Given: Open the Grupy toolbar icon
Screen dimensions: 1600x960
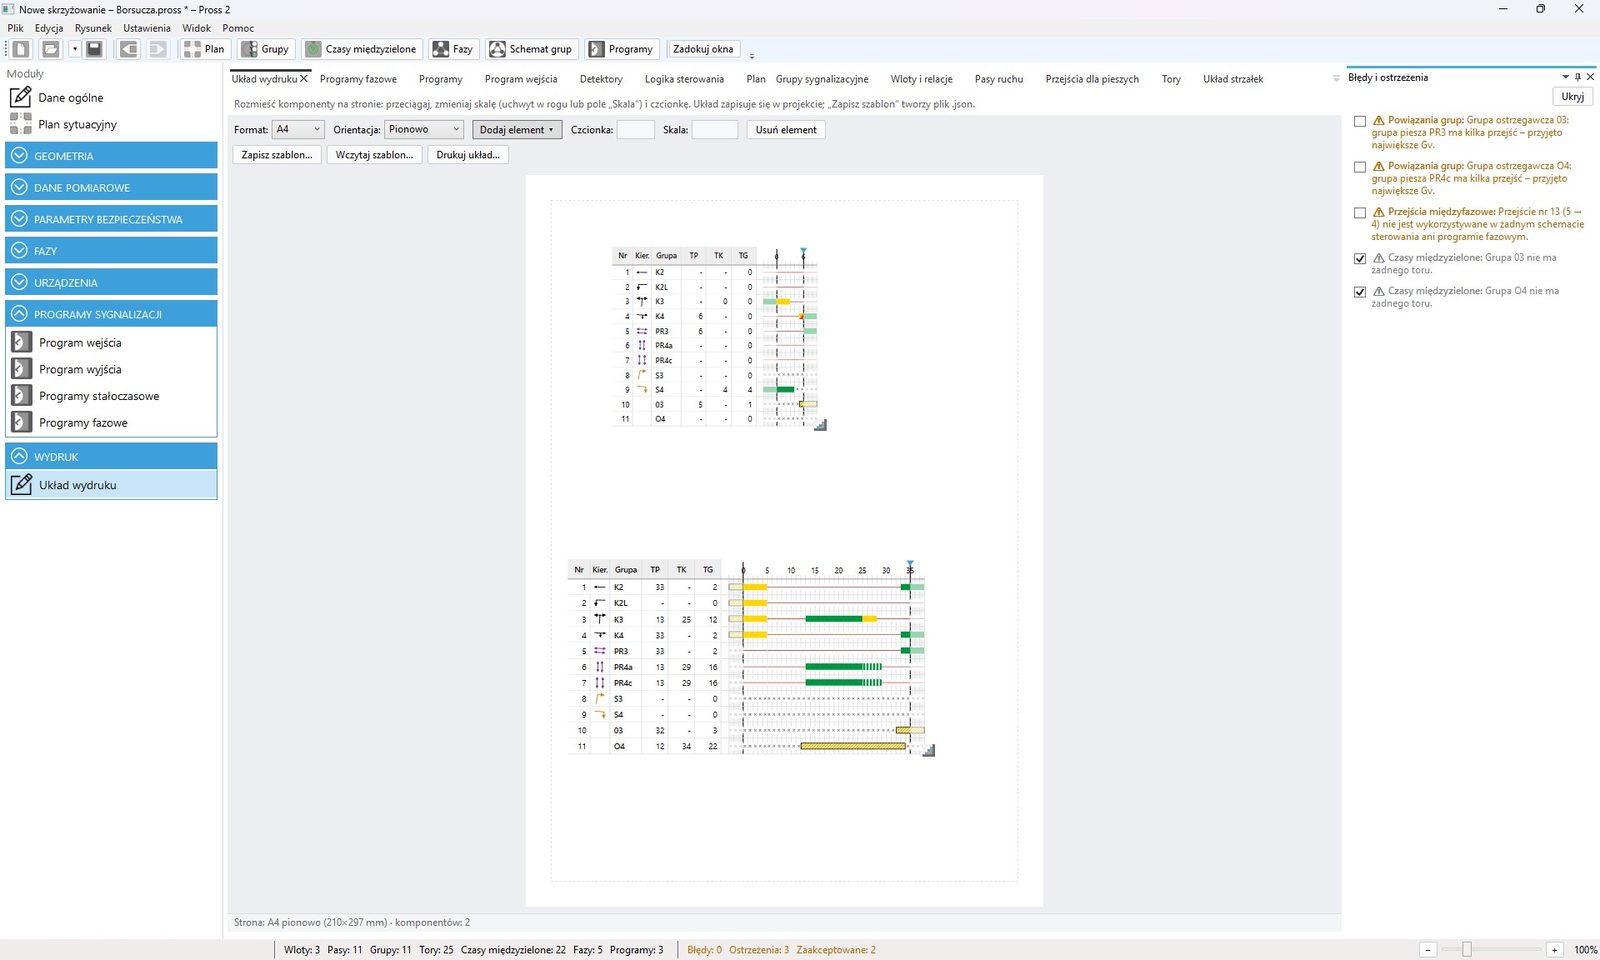Looking at the screenshot, I should tap(265, 49).
